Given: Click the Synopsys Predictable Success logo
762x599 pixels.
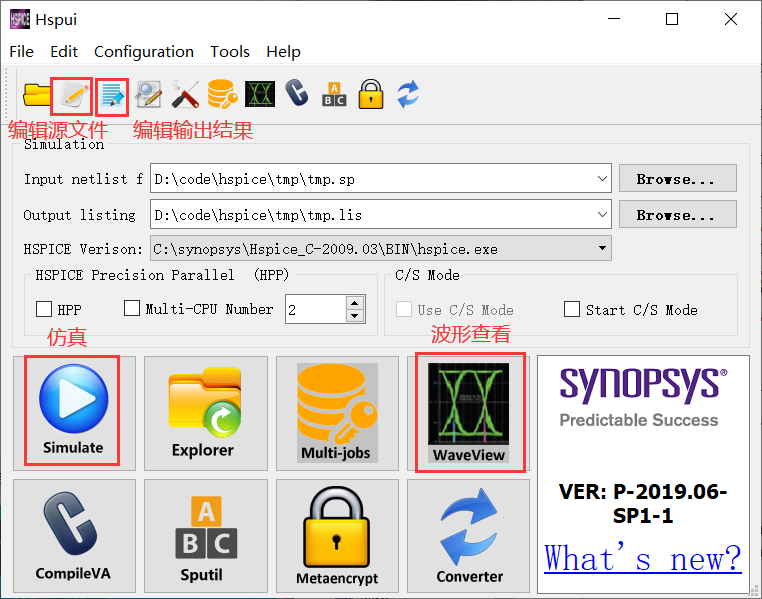Looking at the screenshot, I should point(643,397).
